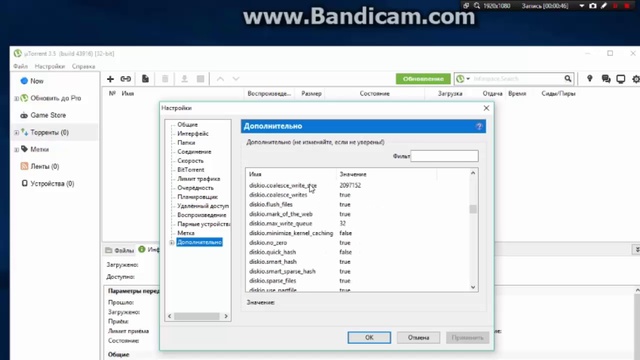Select Лимит трафика in settings tree
The height and width of the screenshot is (360, 640).
(x=198, y=179)
